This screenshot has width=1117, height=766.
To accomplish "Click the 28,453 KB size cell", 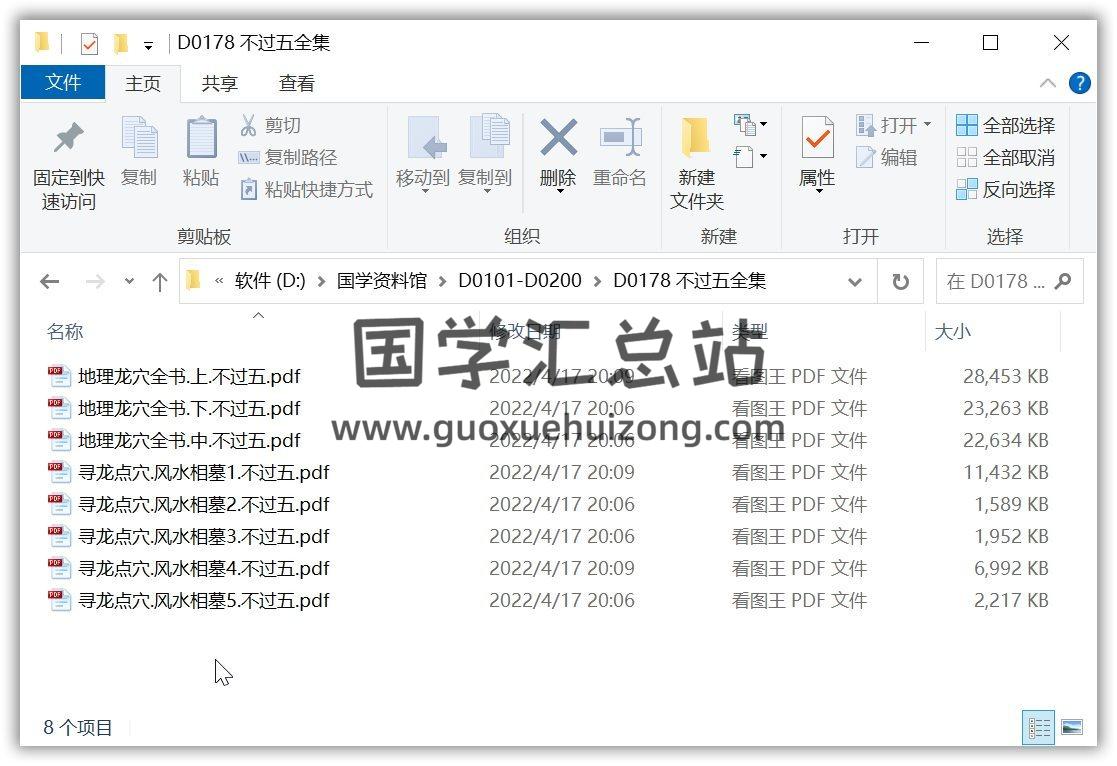I will (x=1005, y=376).
